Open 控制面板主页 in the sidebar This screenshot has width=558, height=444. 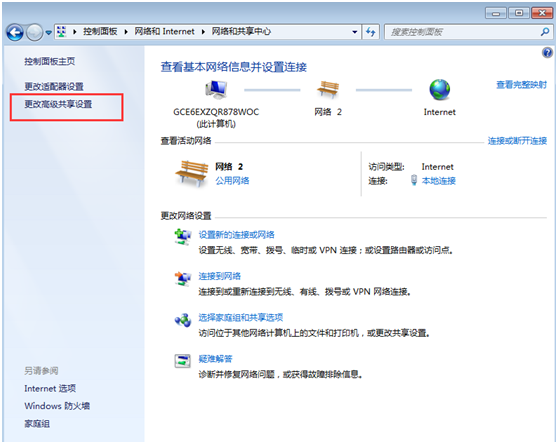click(x=49, y=62)
